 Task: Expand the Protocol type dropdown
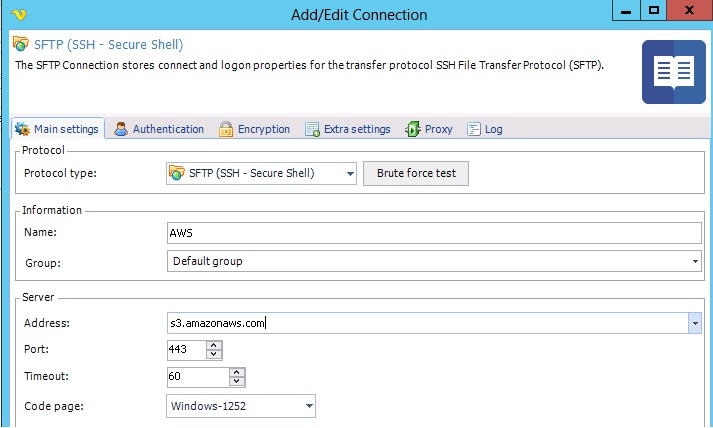coord(350,173)
